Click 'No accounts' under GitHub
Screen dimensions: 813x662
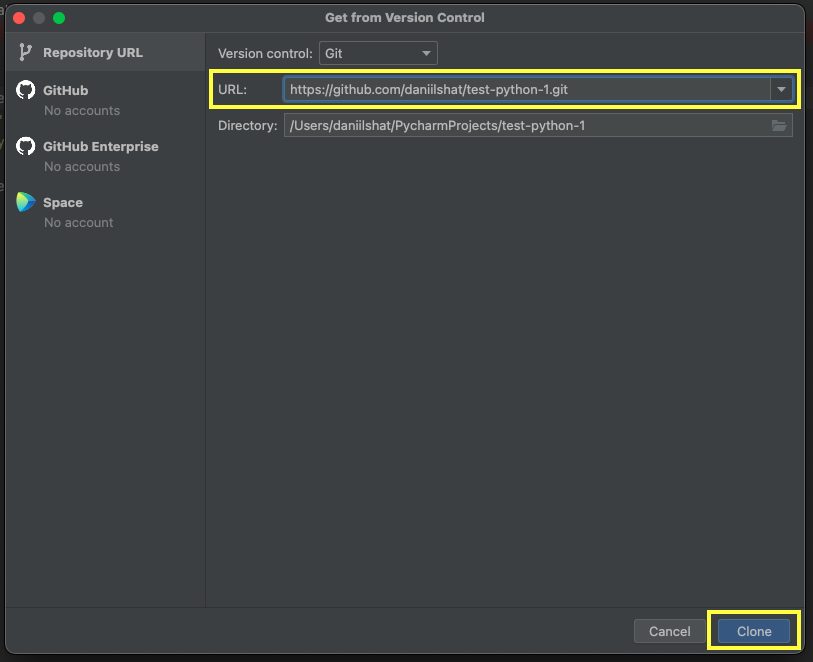[x=82, y=110]
